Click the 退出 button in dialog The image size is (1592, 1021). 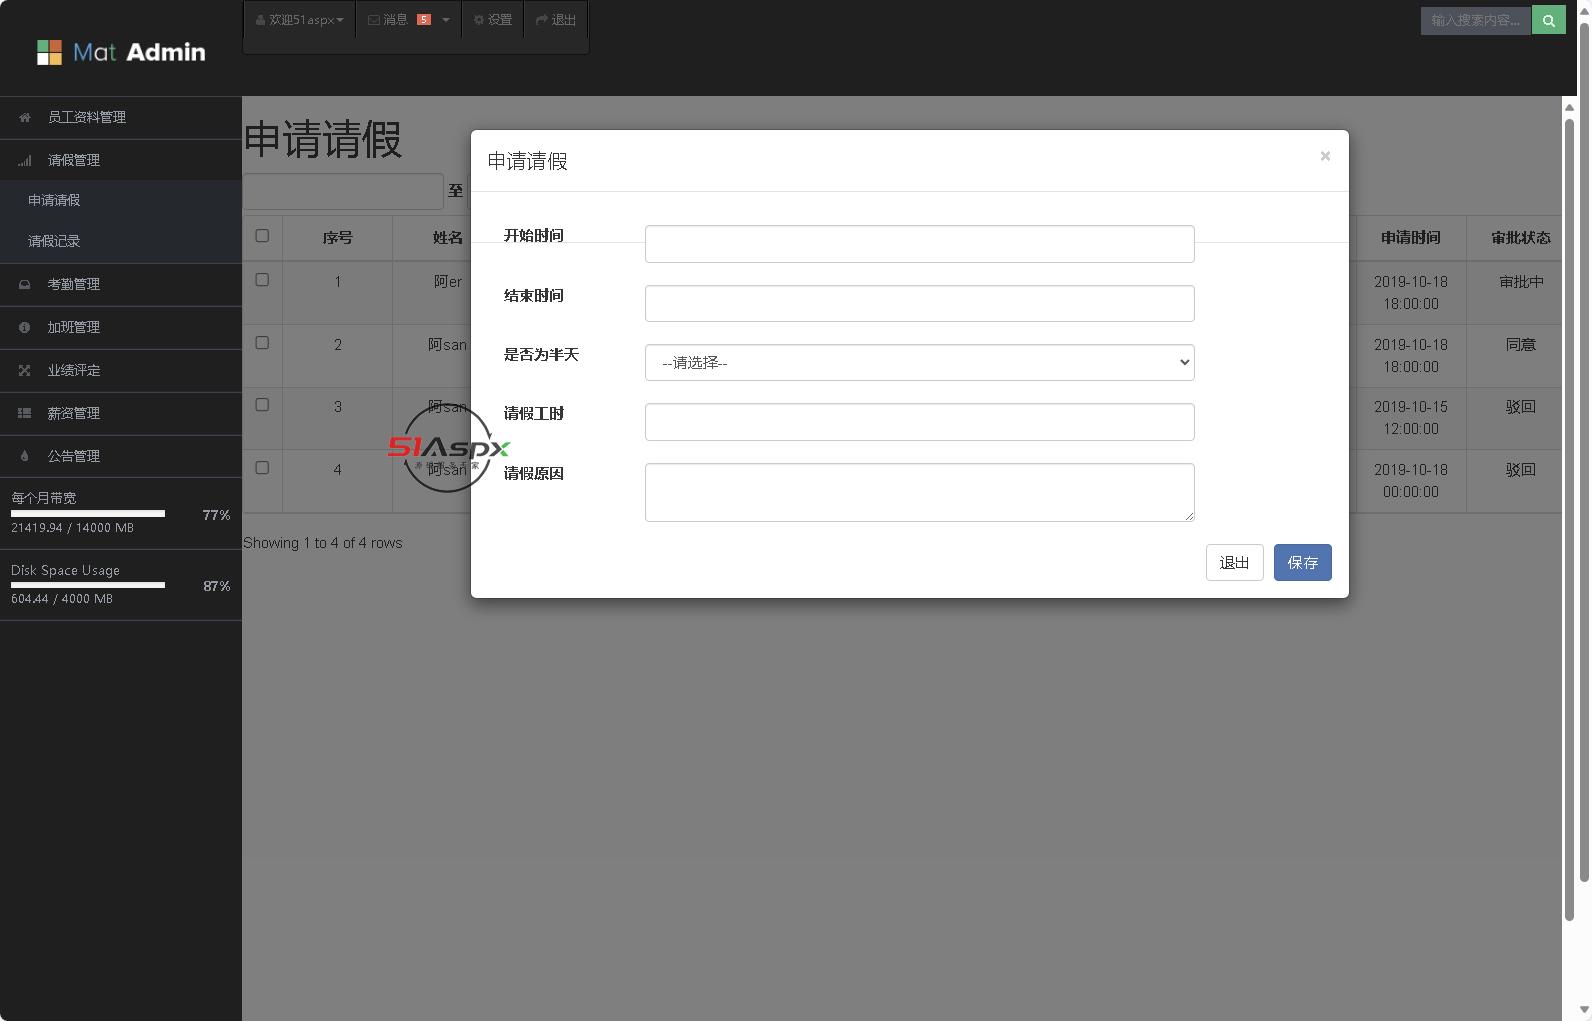click(1234, 563)
